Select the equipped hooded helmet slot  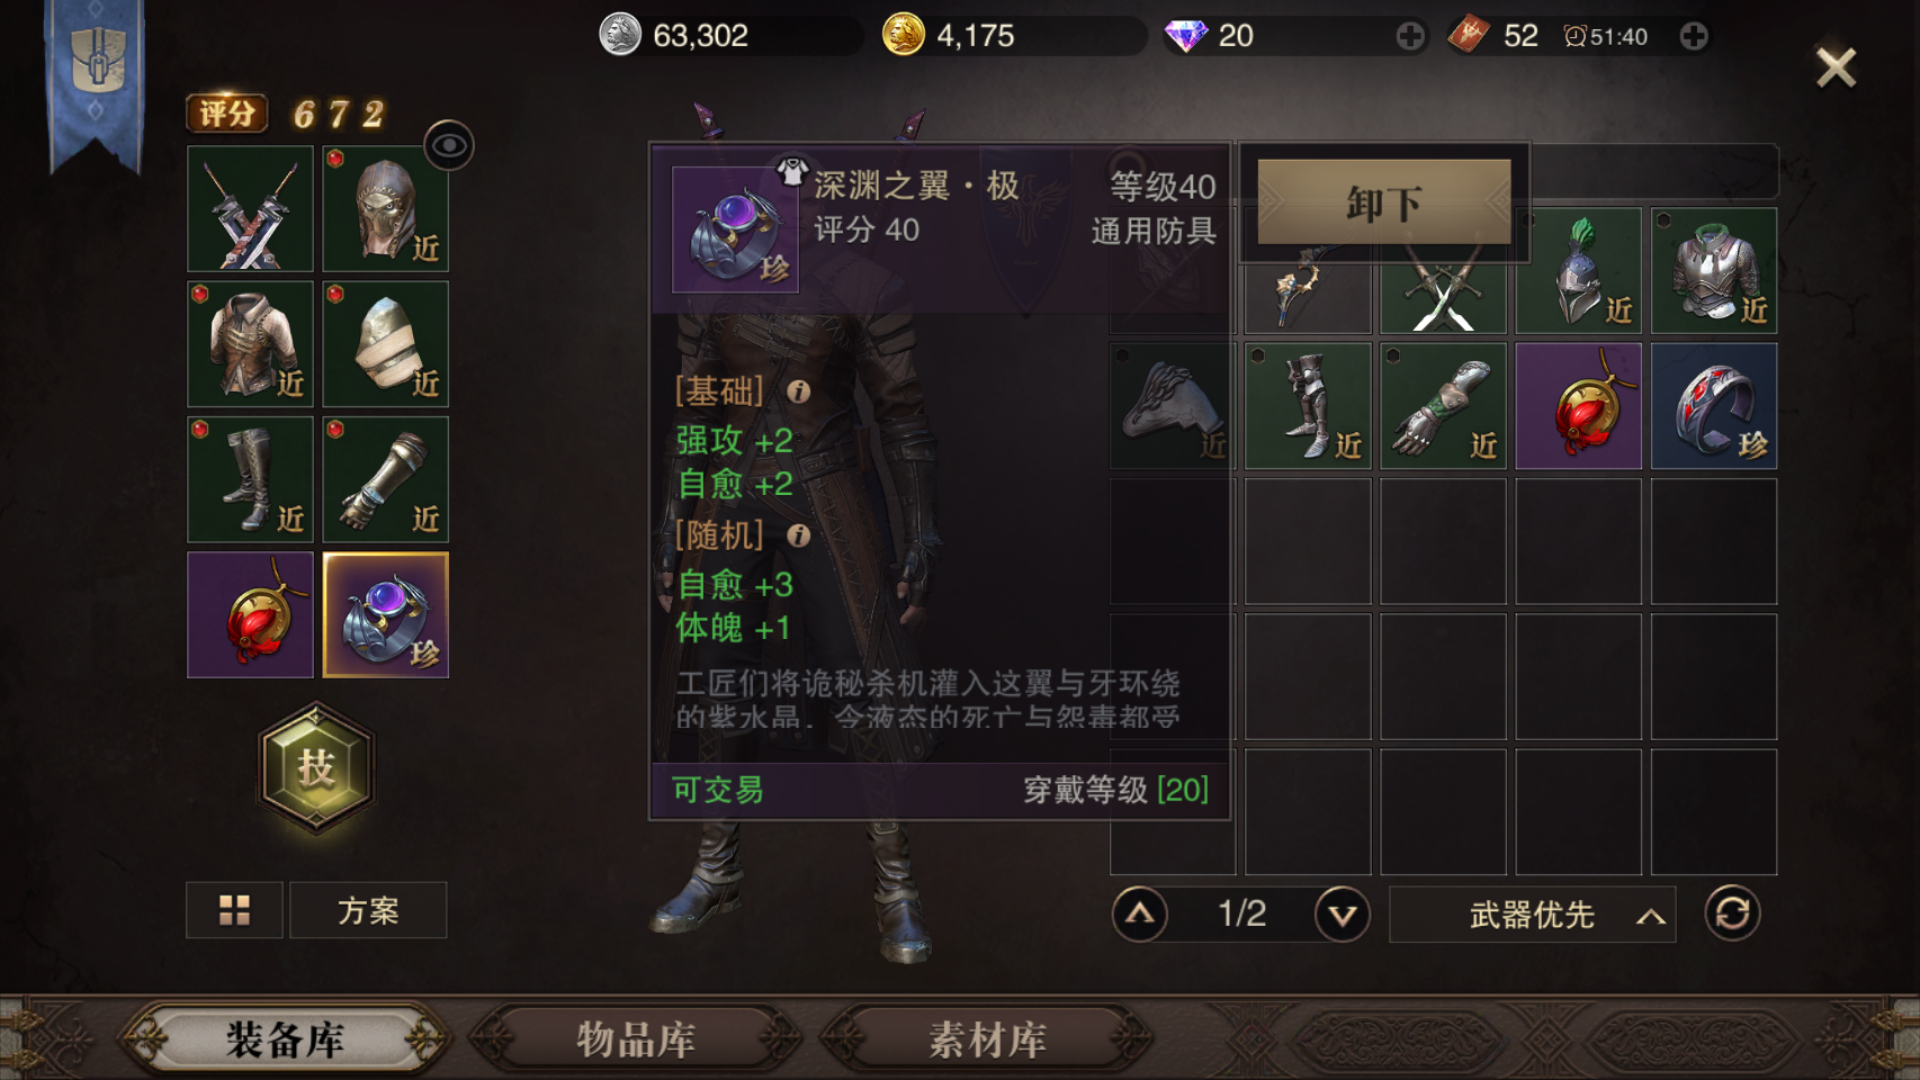click(386, 209)
